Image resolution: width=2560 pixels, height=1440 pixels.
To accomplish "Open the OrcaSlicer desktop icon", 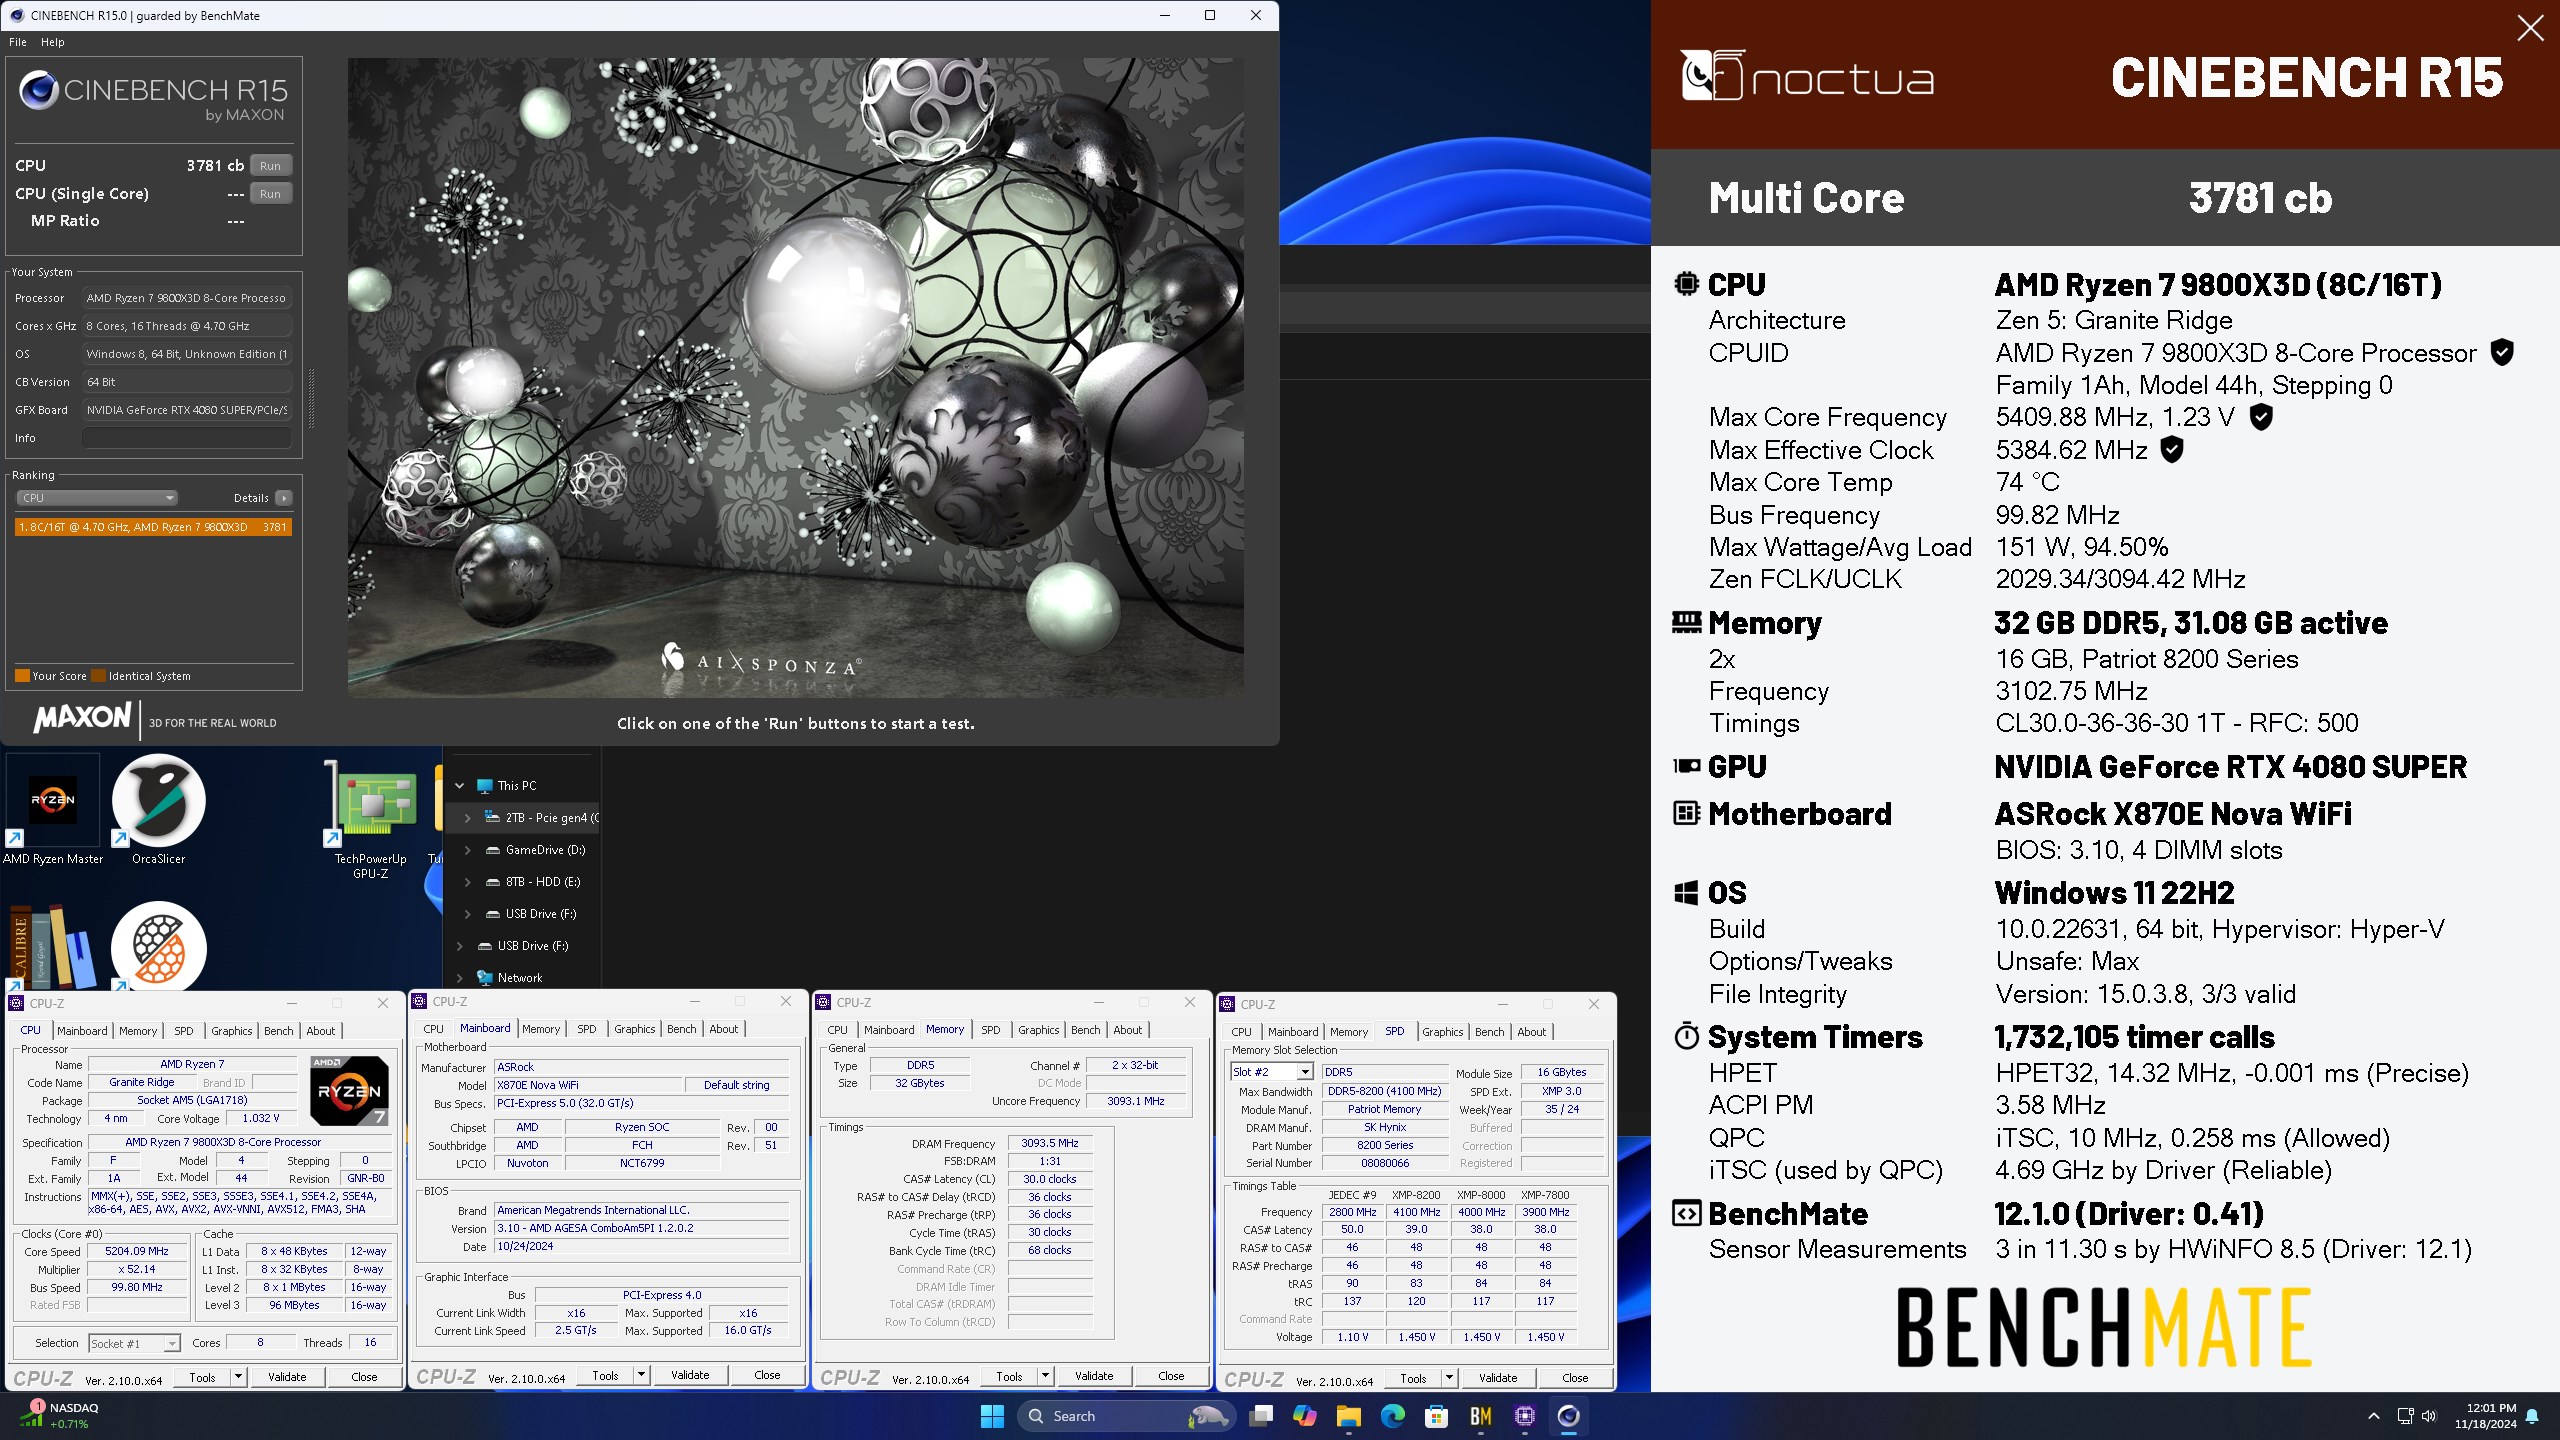I will 158,810.
